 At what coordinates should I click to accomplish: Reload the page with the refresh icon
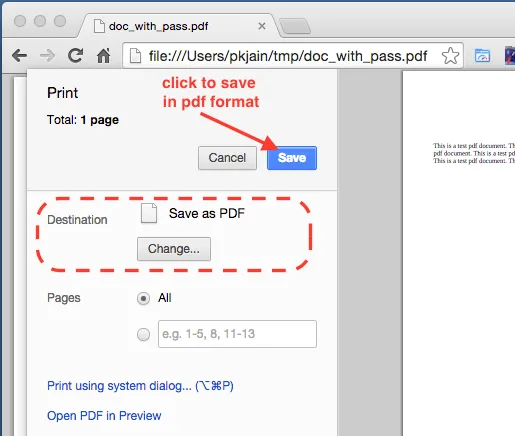[75, 55]
